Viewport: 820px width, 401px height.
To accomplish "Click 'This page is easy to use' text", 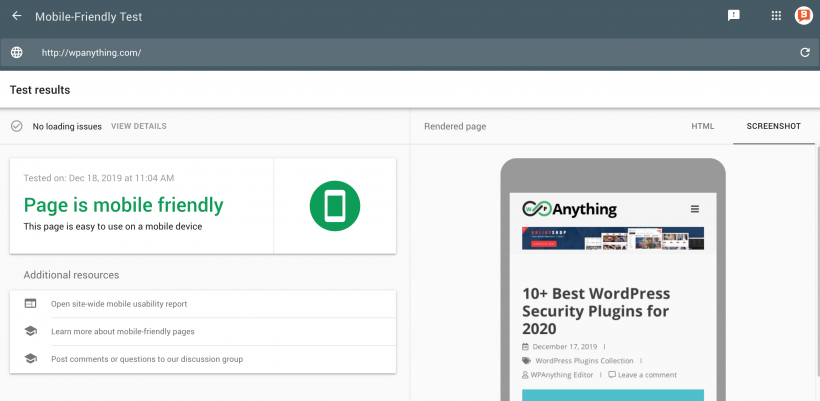I will (112, 227).
